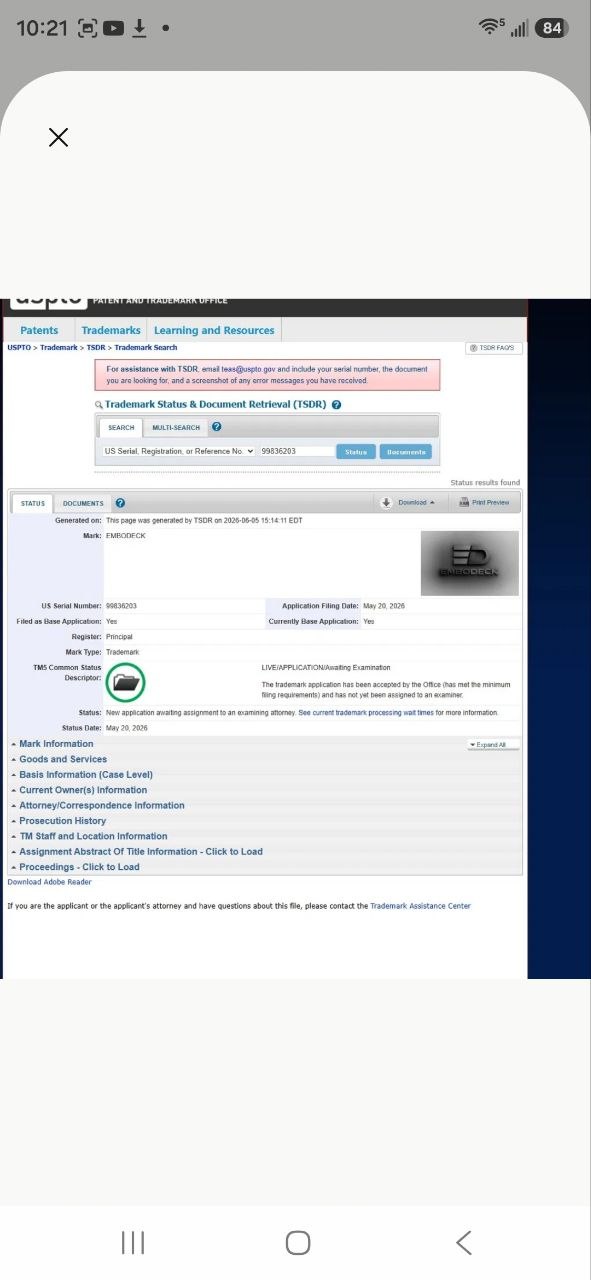This screenshot has width=591, height=1280.
Task: Click Download Adobe Reader link
Action: [x=49, y=882]
